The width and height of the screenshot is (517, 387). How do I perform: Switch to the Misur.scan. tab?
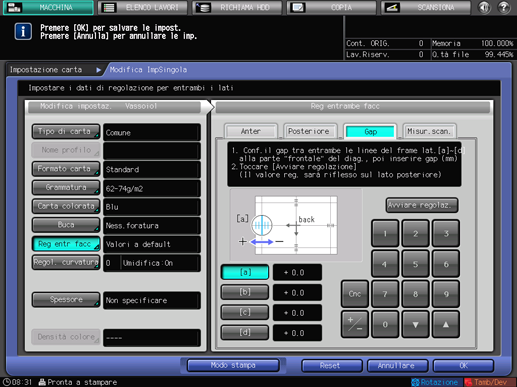click(x=429, y=131)
